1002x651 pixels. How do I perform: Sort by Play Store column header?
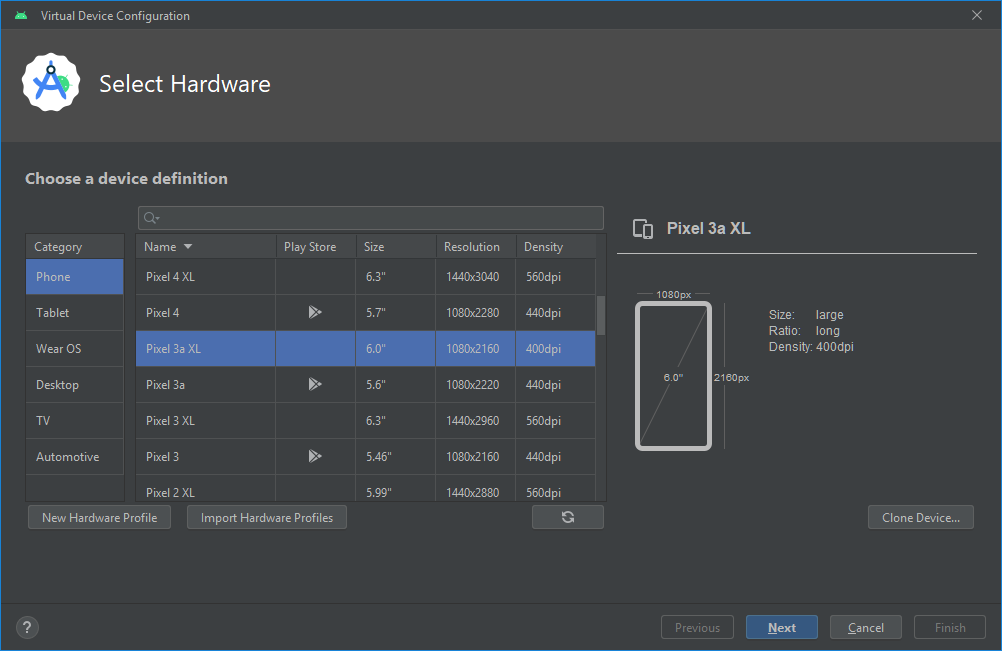[x=316, y=247]
